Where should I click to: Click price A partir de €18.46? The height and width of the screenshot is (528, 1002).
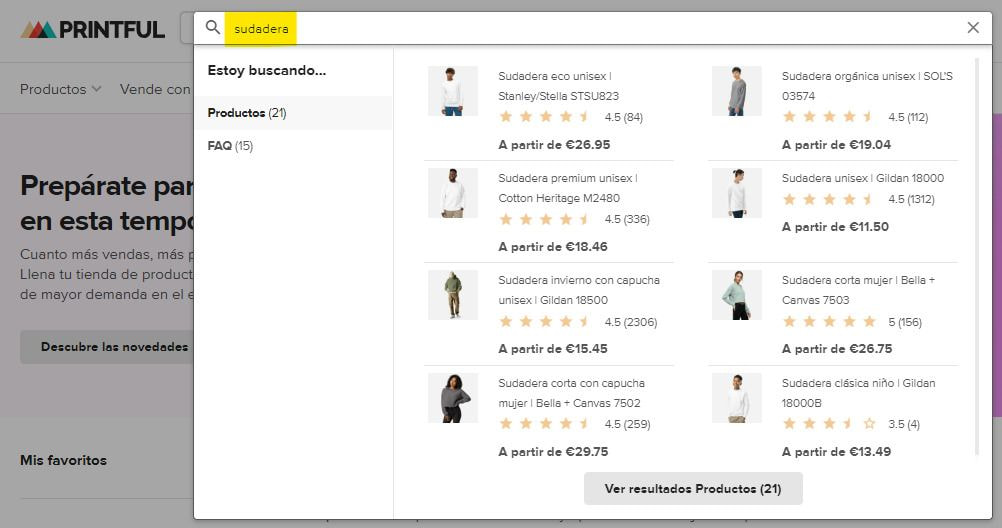tap(553, 247)
